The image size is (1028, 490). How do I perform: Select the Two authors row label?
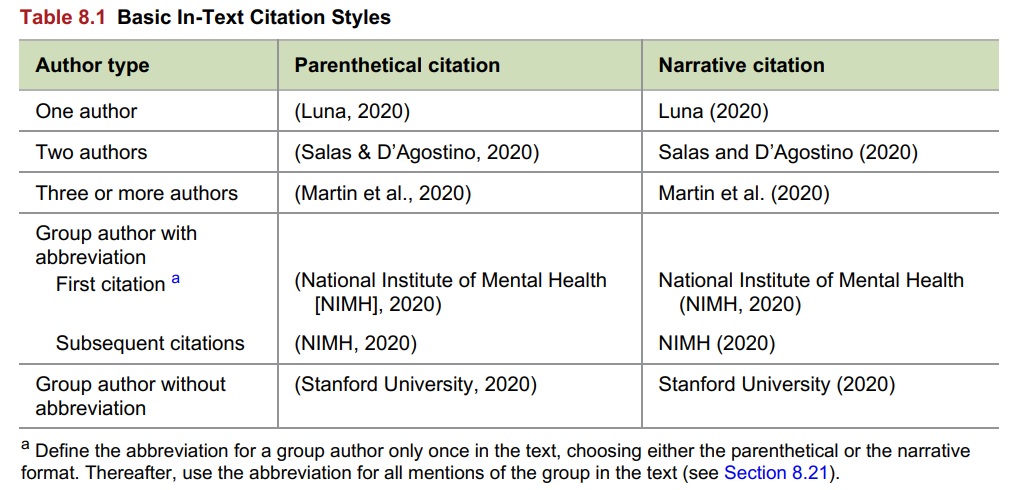point(91,152)
